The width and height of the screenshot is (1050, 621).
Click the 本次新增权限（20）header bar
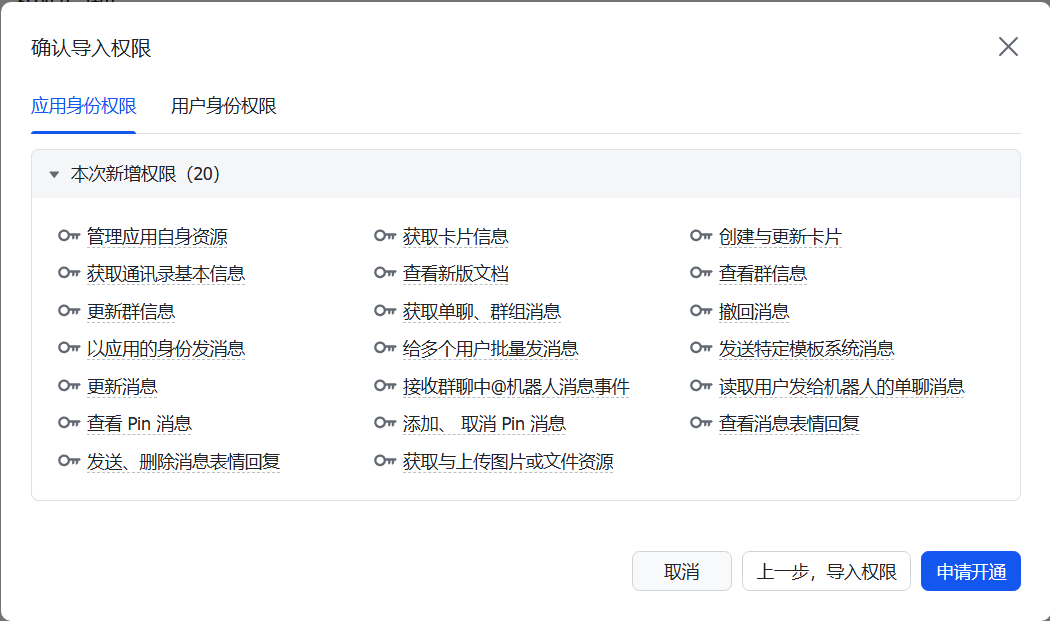point(525,175)
